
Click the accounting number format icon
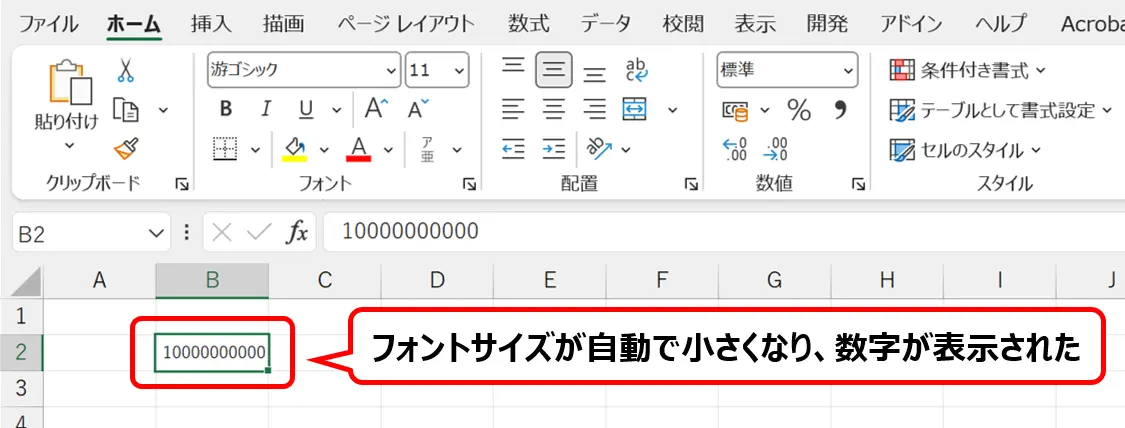pyautogui.click(x=735, y=110)
